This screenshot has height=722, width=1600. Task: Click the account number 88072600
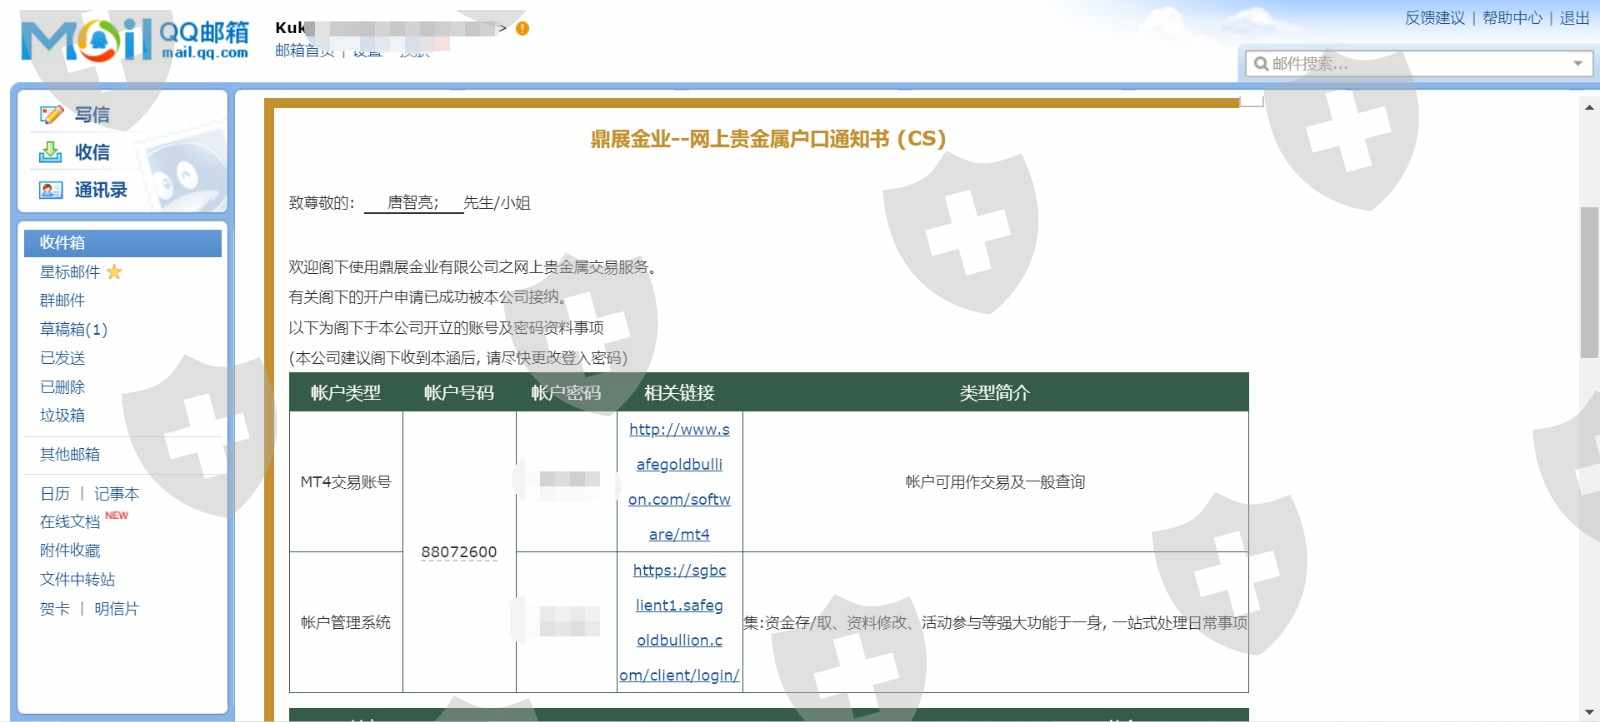coord(459,552)
